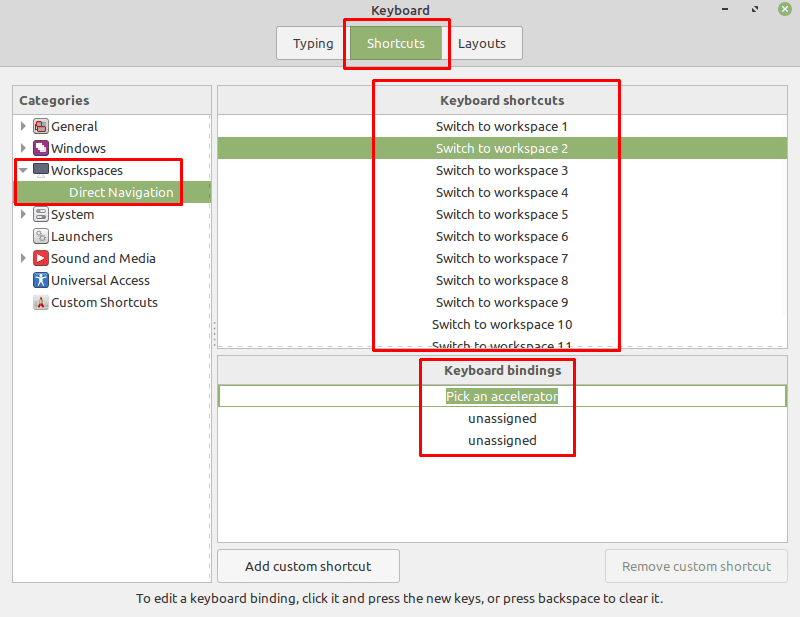Image resolution: width=800 pixels, height=617 pixels.
Task: Click the Workspaces monitor icon
Action: pyautogui.click(x=41, y=170)
